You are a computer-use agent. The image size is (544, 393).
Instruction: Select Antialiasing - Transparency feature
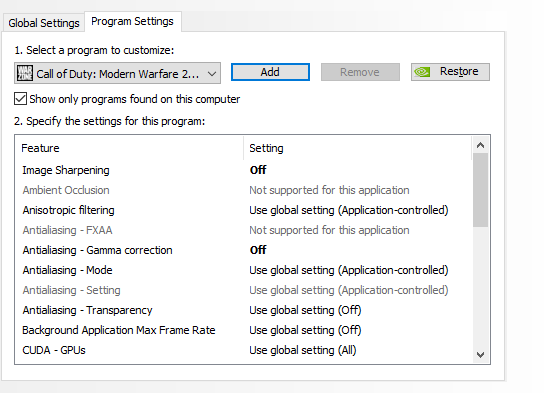click(x=87, y=310)
